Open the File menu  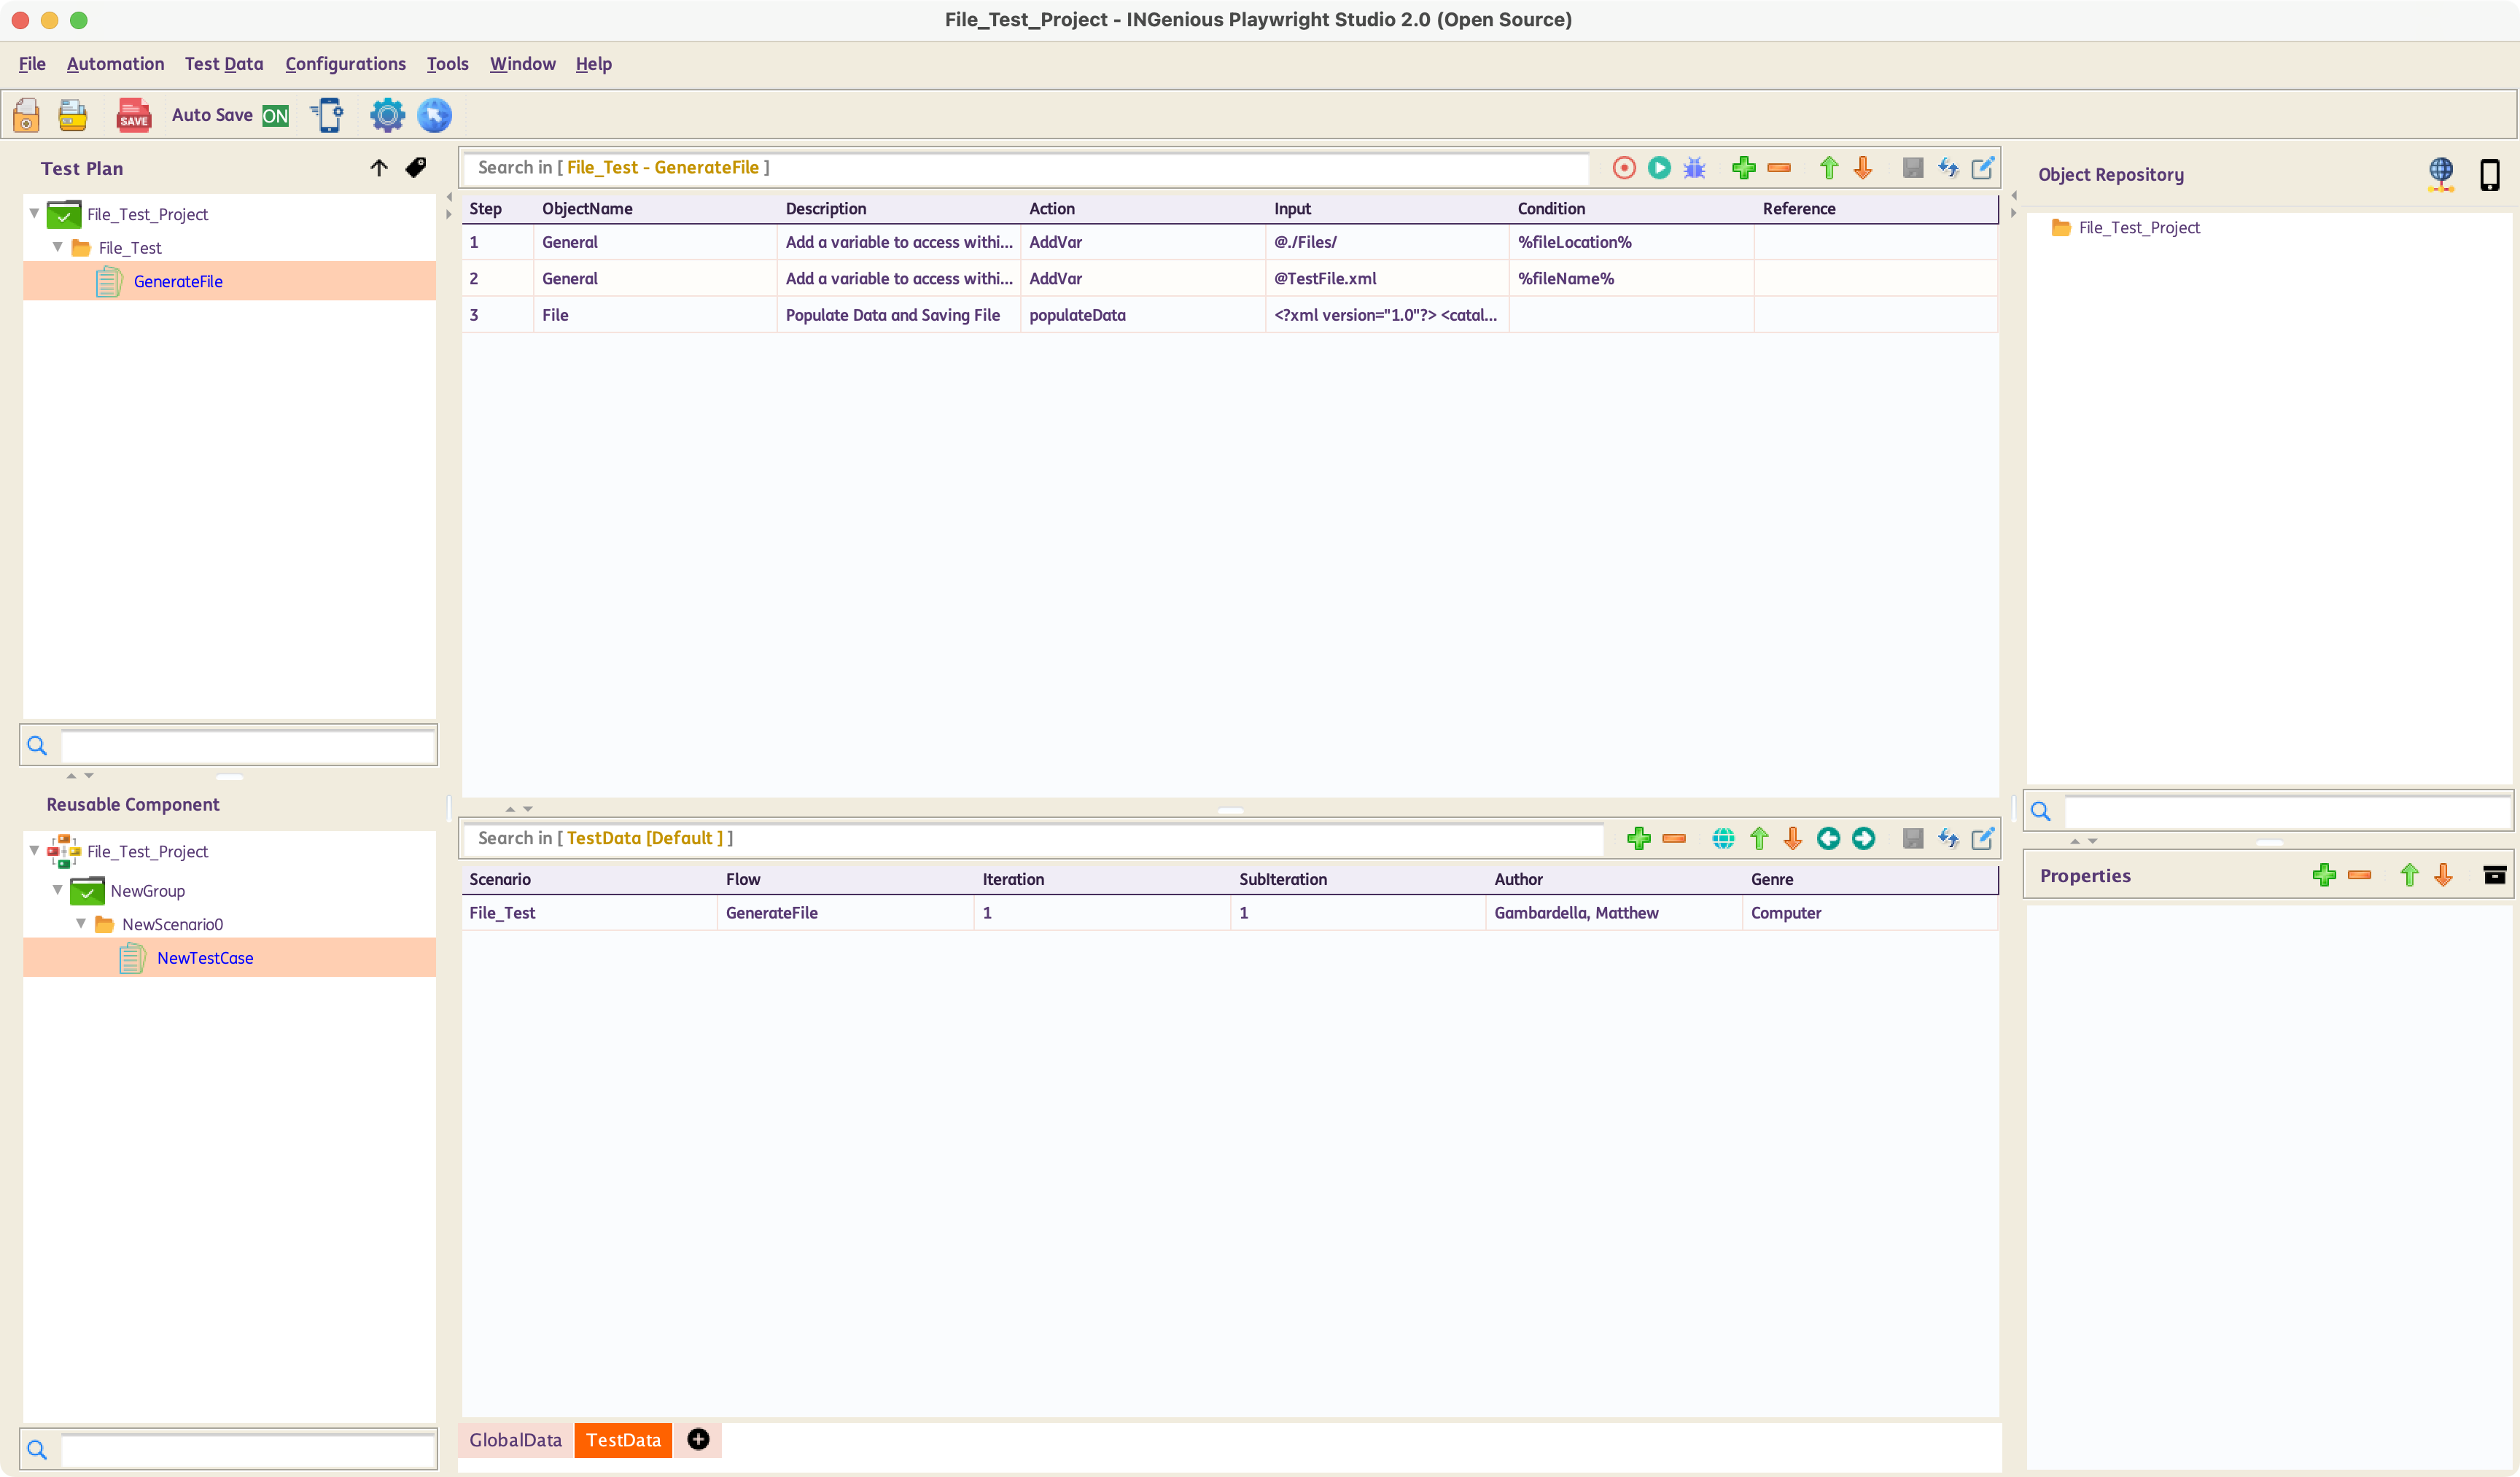32,64
